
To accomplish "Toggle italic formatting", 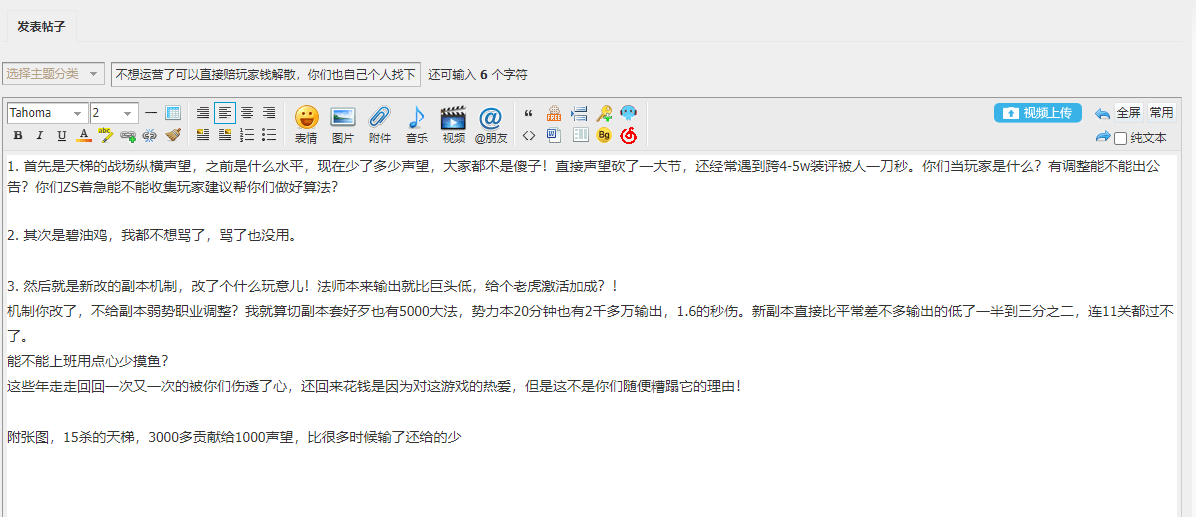I will [x=40, y=136].
